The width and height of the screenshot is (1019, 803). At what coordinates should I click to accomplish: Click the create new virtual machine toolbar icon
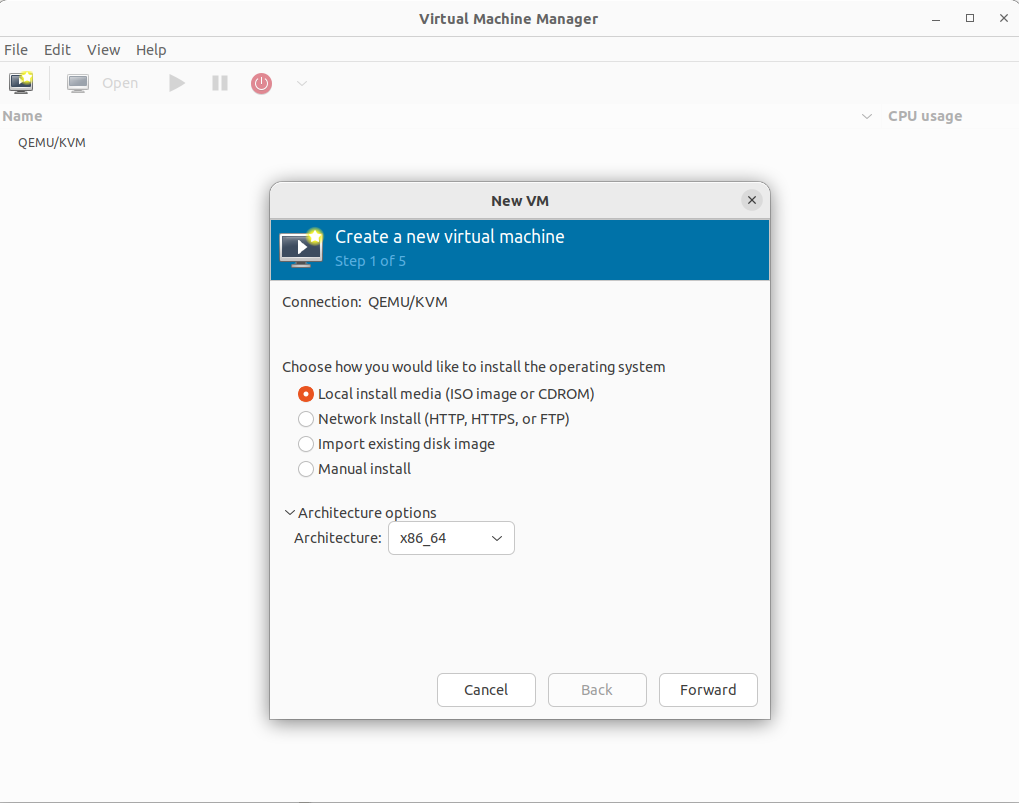21,83
